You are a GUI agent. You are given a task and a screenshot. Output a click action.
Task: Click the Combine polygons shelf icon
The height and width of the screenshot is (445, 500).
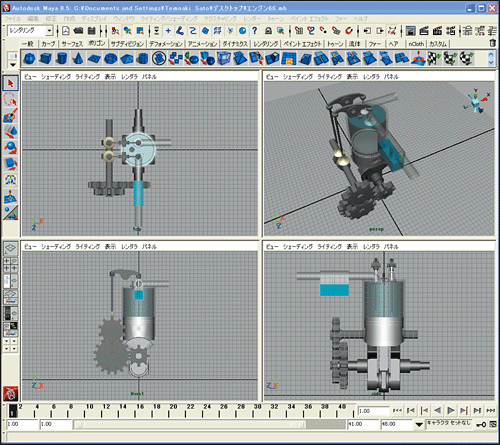(175, 59)
